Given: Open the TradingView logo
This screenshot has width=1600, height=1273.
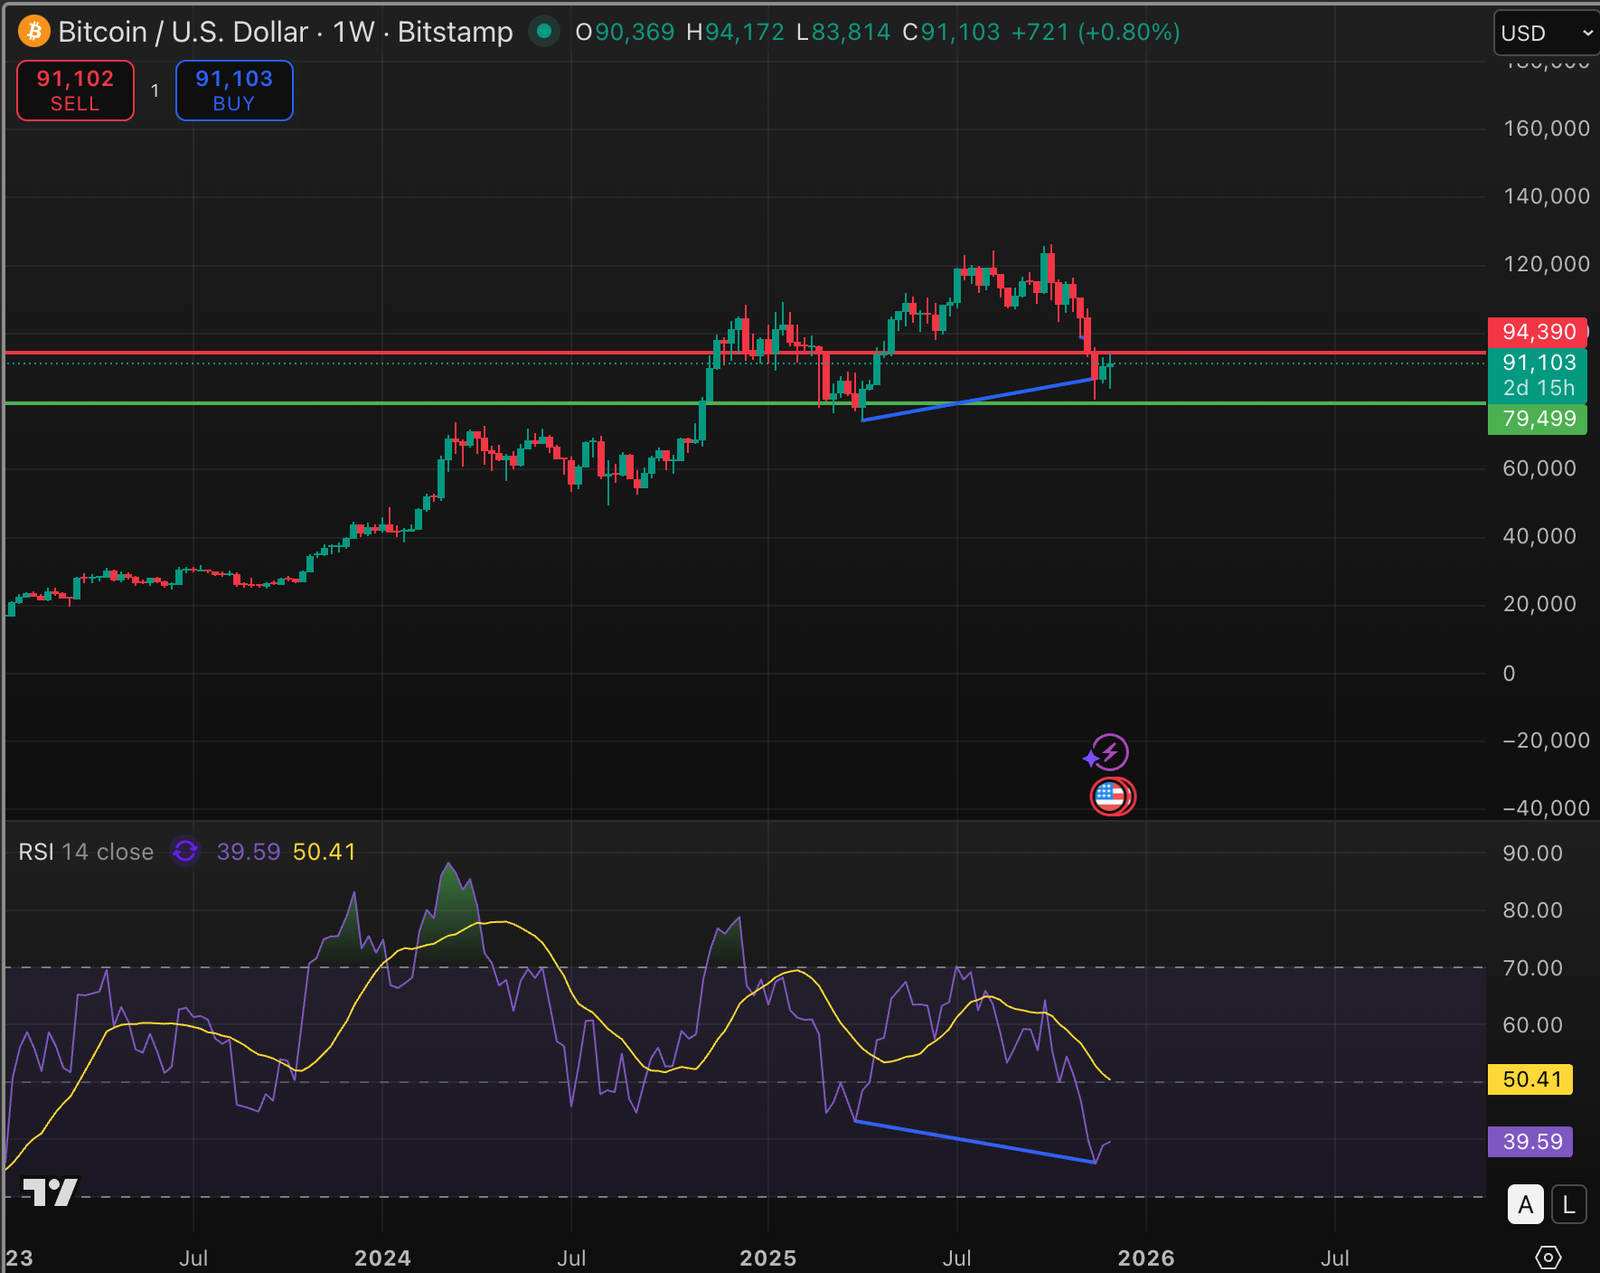Looking at the screenshot, I should (x=50, y=1192).
